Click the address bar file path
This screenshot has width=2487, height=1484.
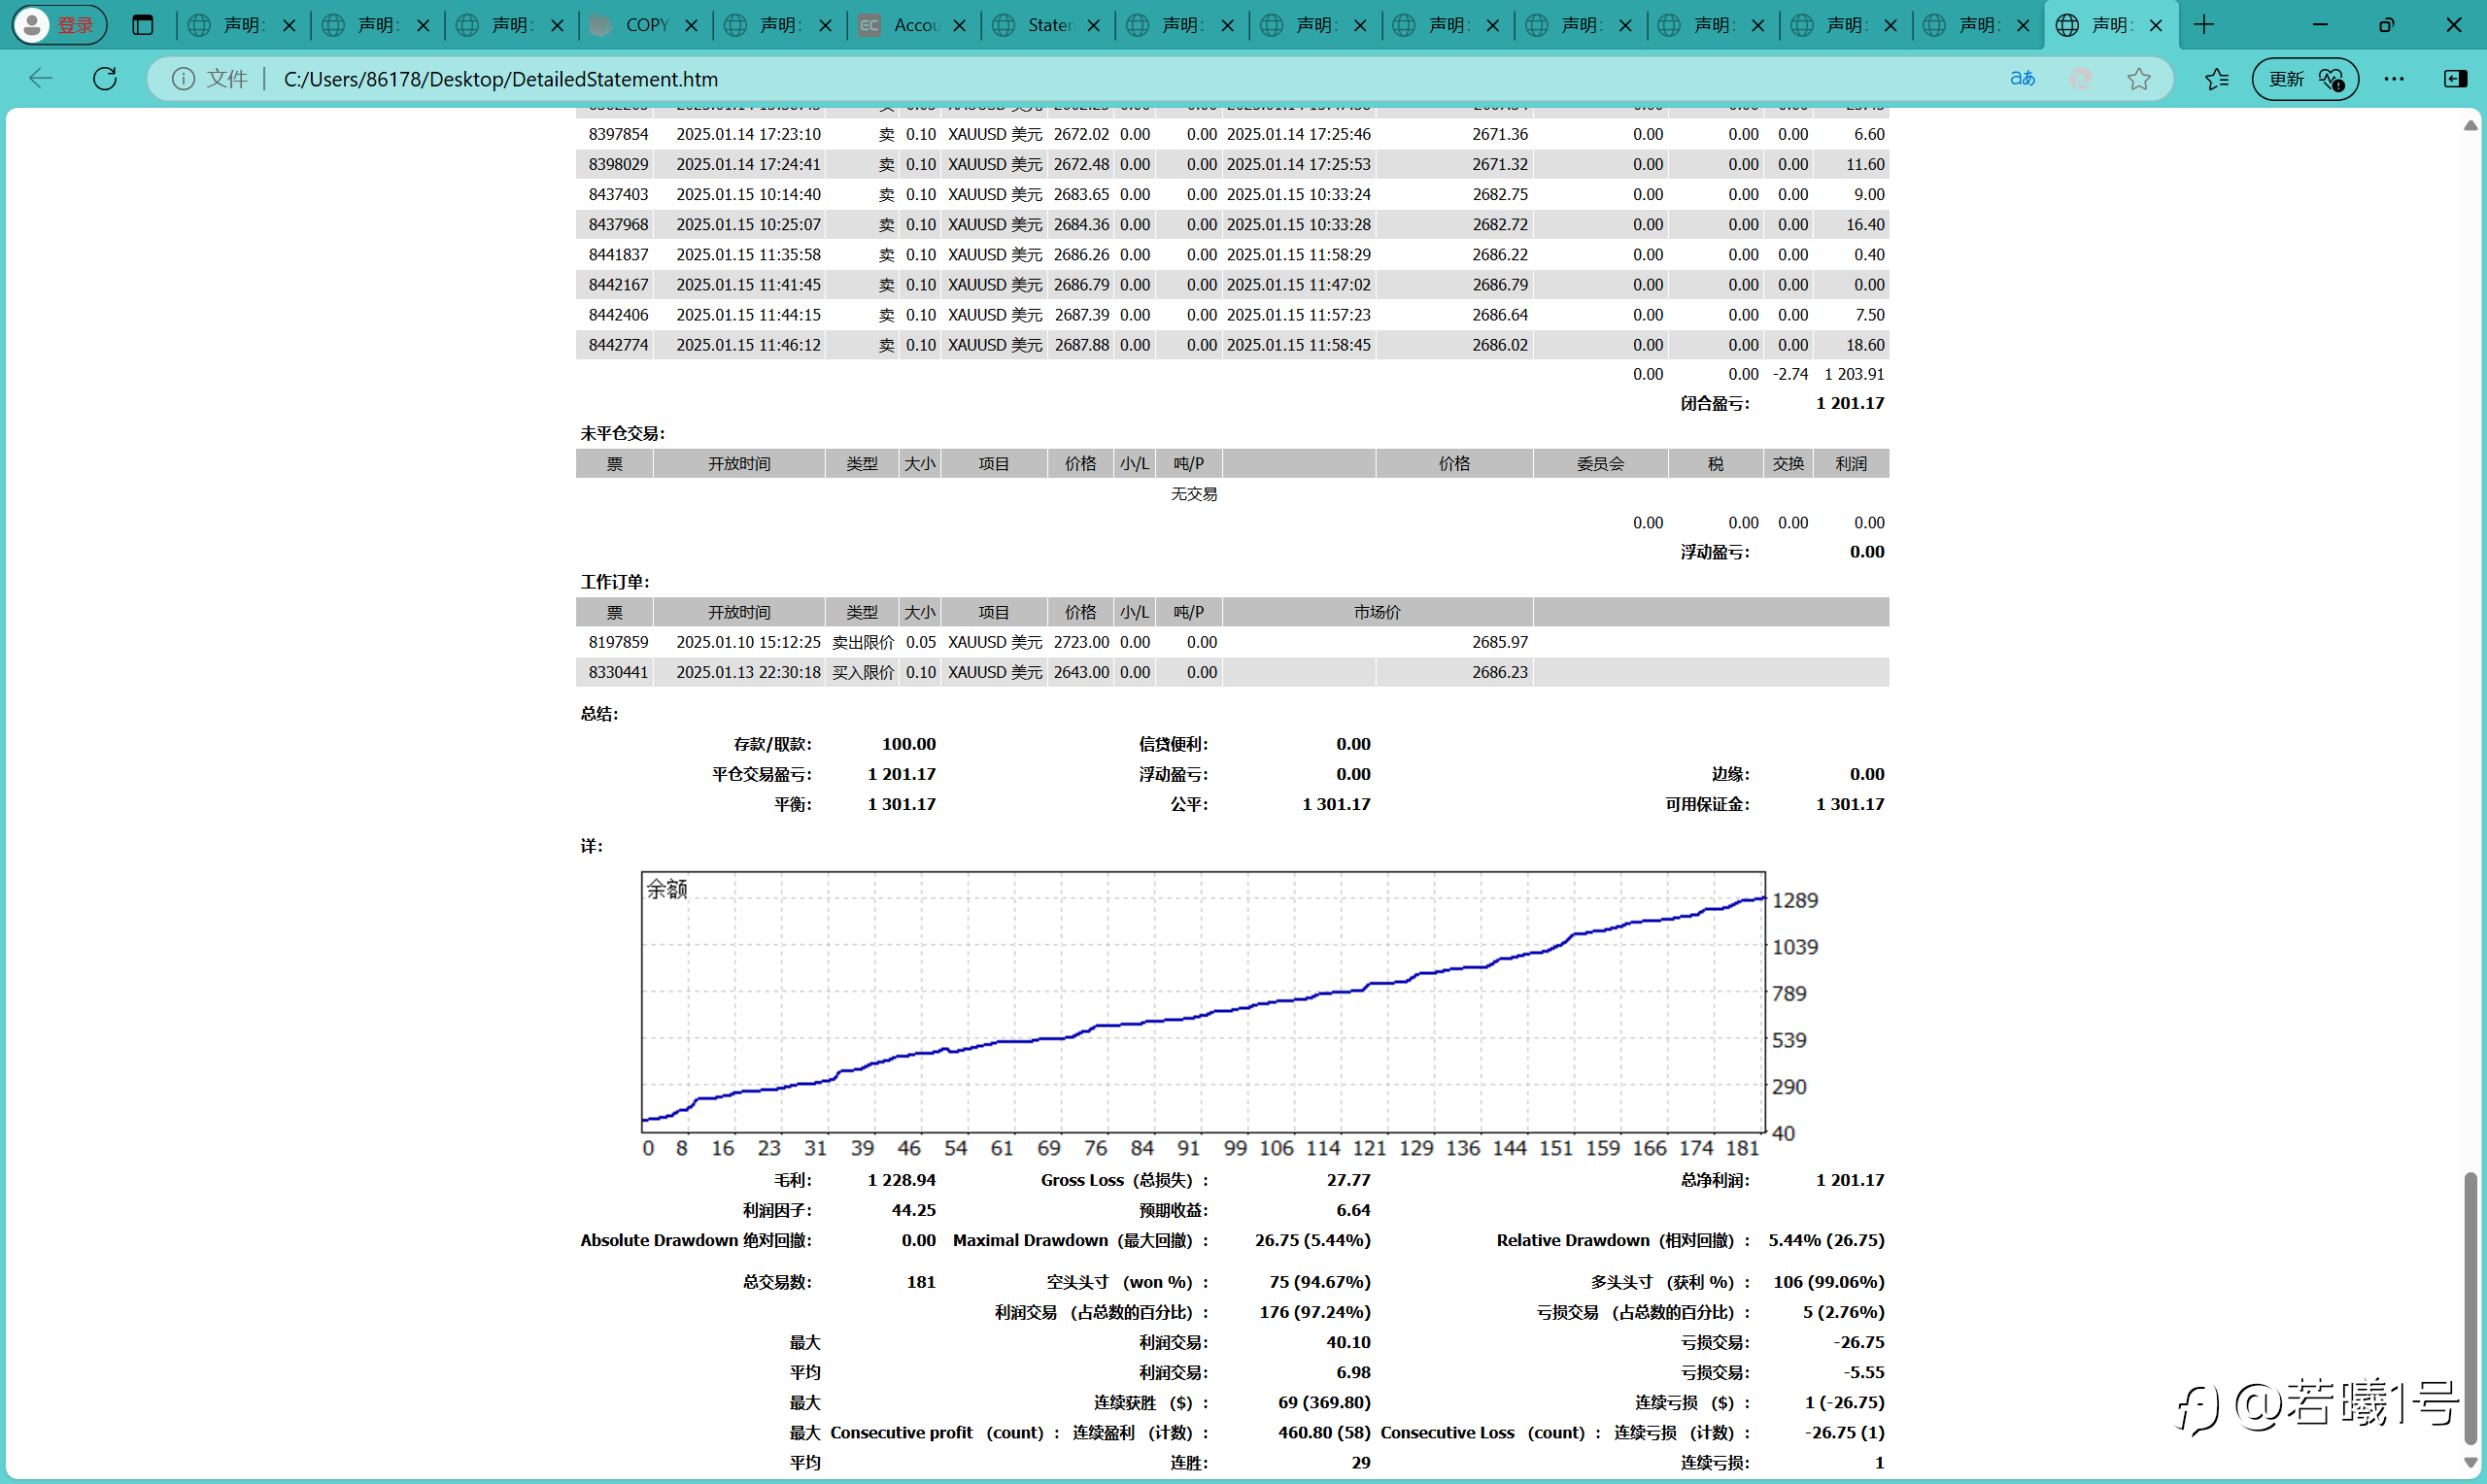pos(500,78)
